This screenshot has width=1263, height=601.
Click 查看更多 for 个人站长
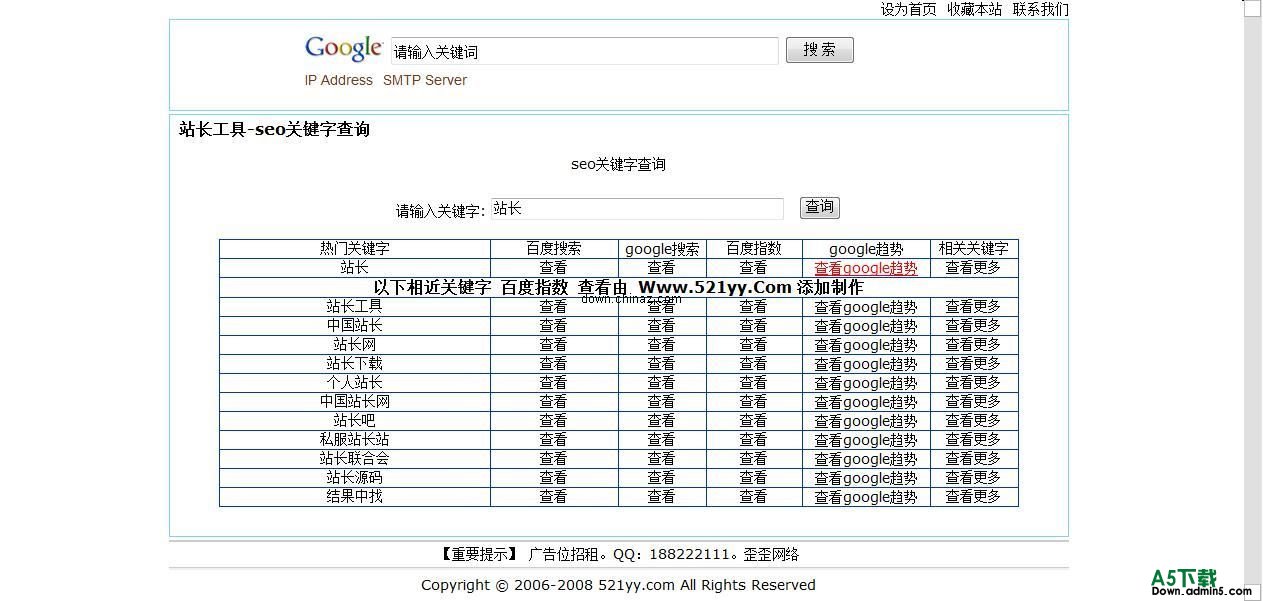click(972, 382)
